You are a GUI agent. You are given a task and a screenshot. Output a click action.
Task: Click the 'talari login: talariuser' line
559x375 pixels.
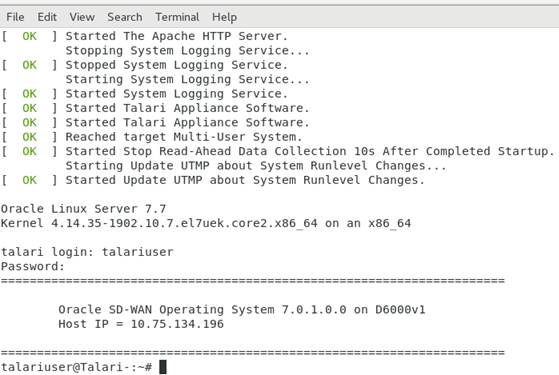pyautogui.click(x=87, y=252)
